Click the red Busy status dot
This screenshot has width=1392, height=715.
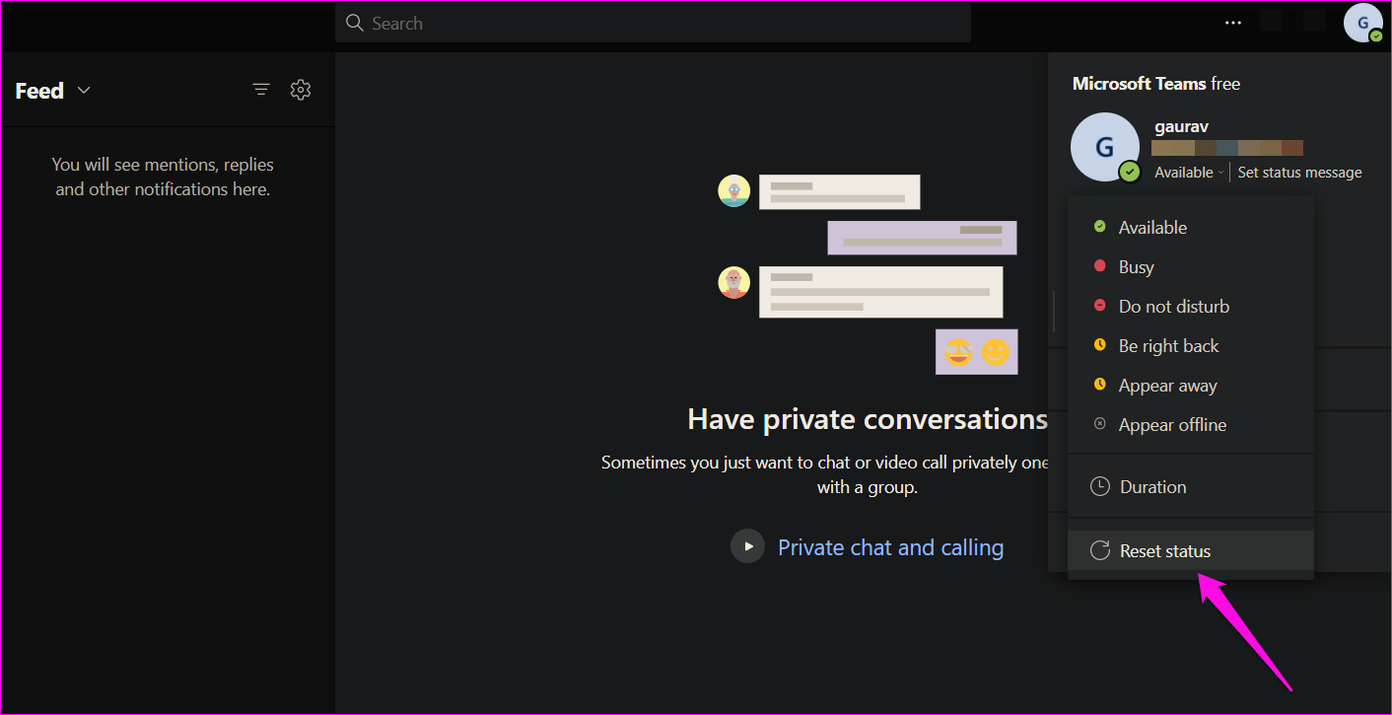click(x=1100, y=266)
